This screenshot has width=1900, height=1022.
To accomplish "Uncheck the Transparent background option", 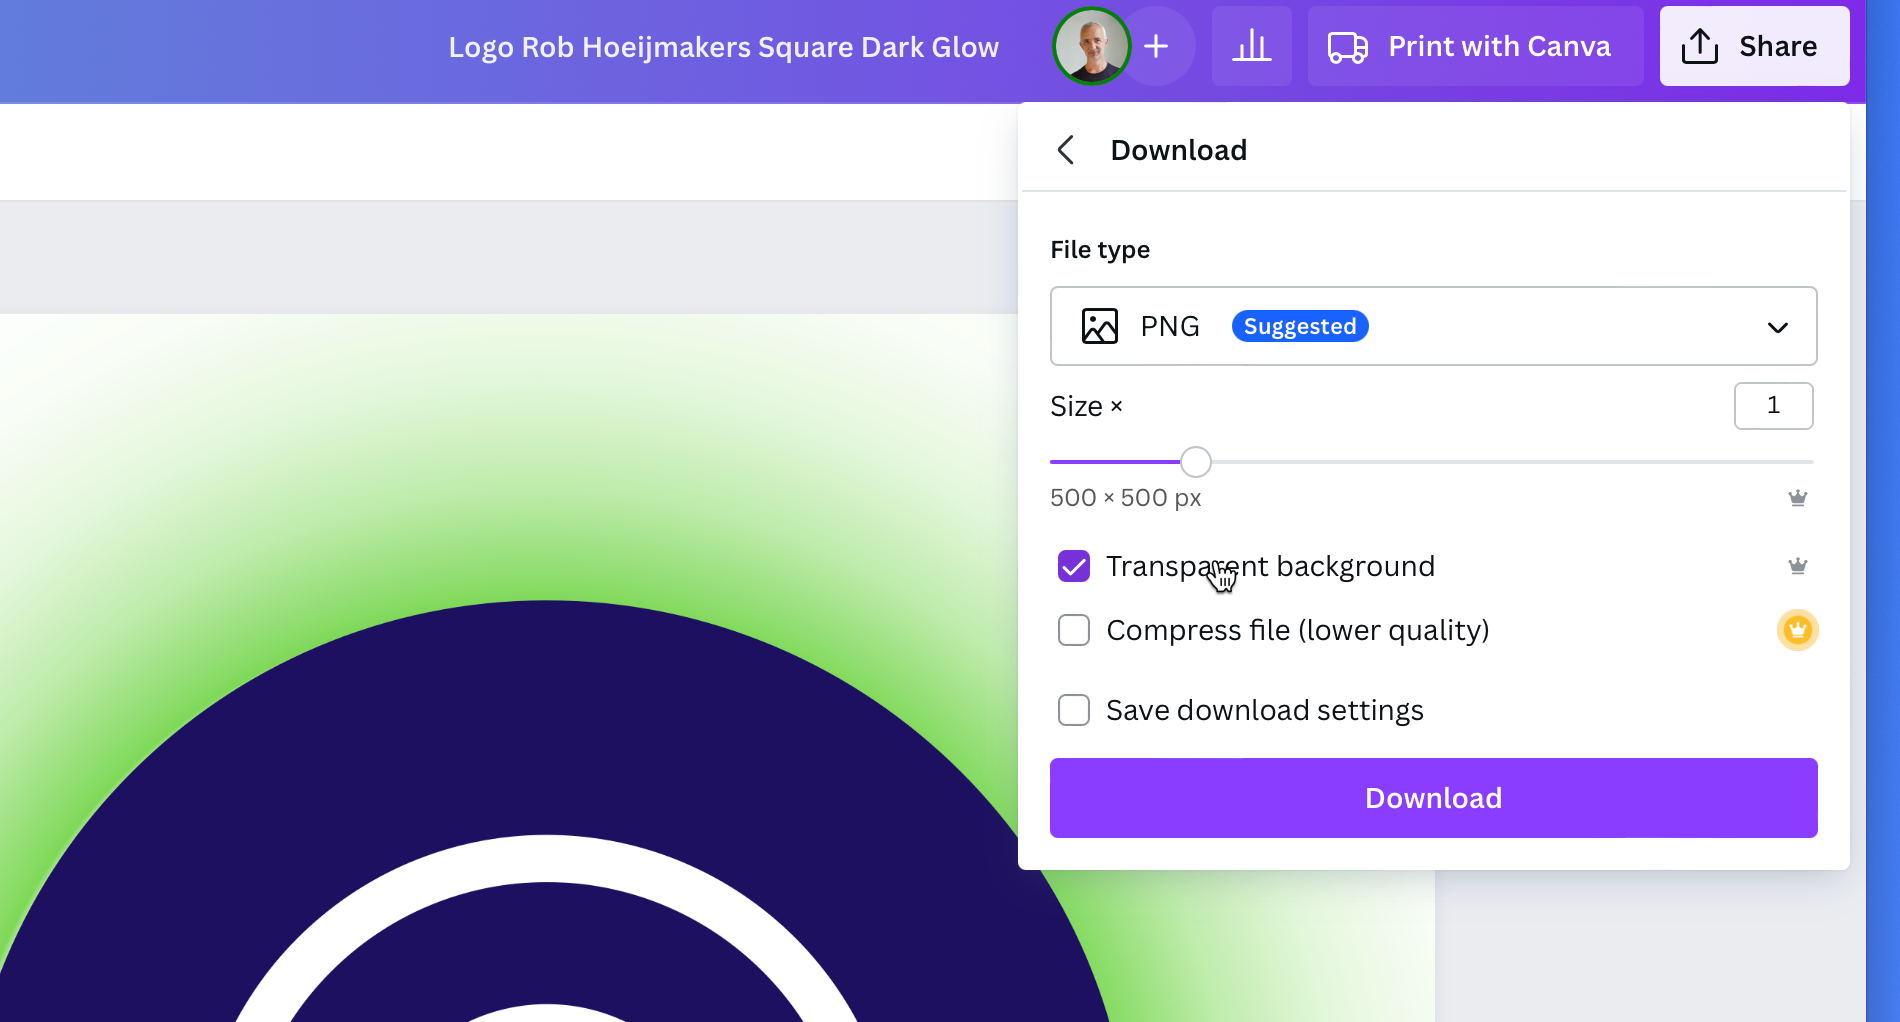I will click(x=1073, y=566).
